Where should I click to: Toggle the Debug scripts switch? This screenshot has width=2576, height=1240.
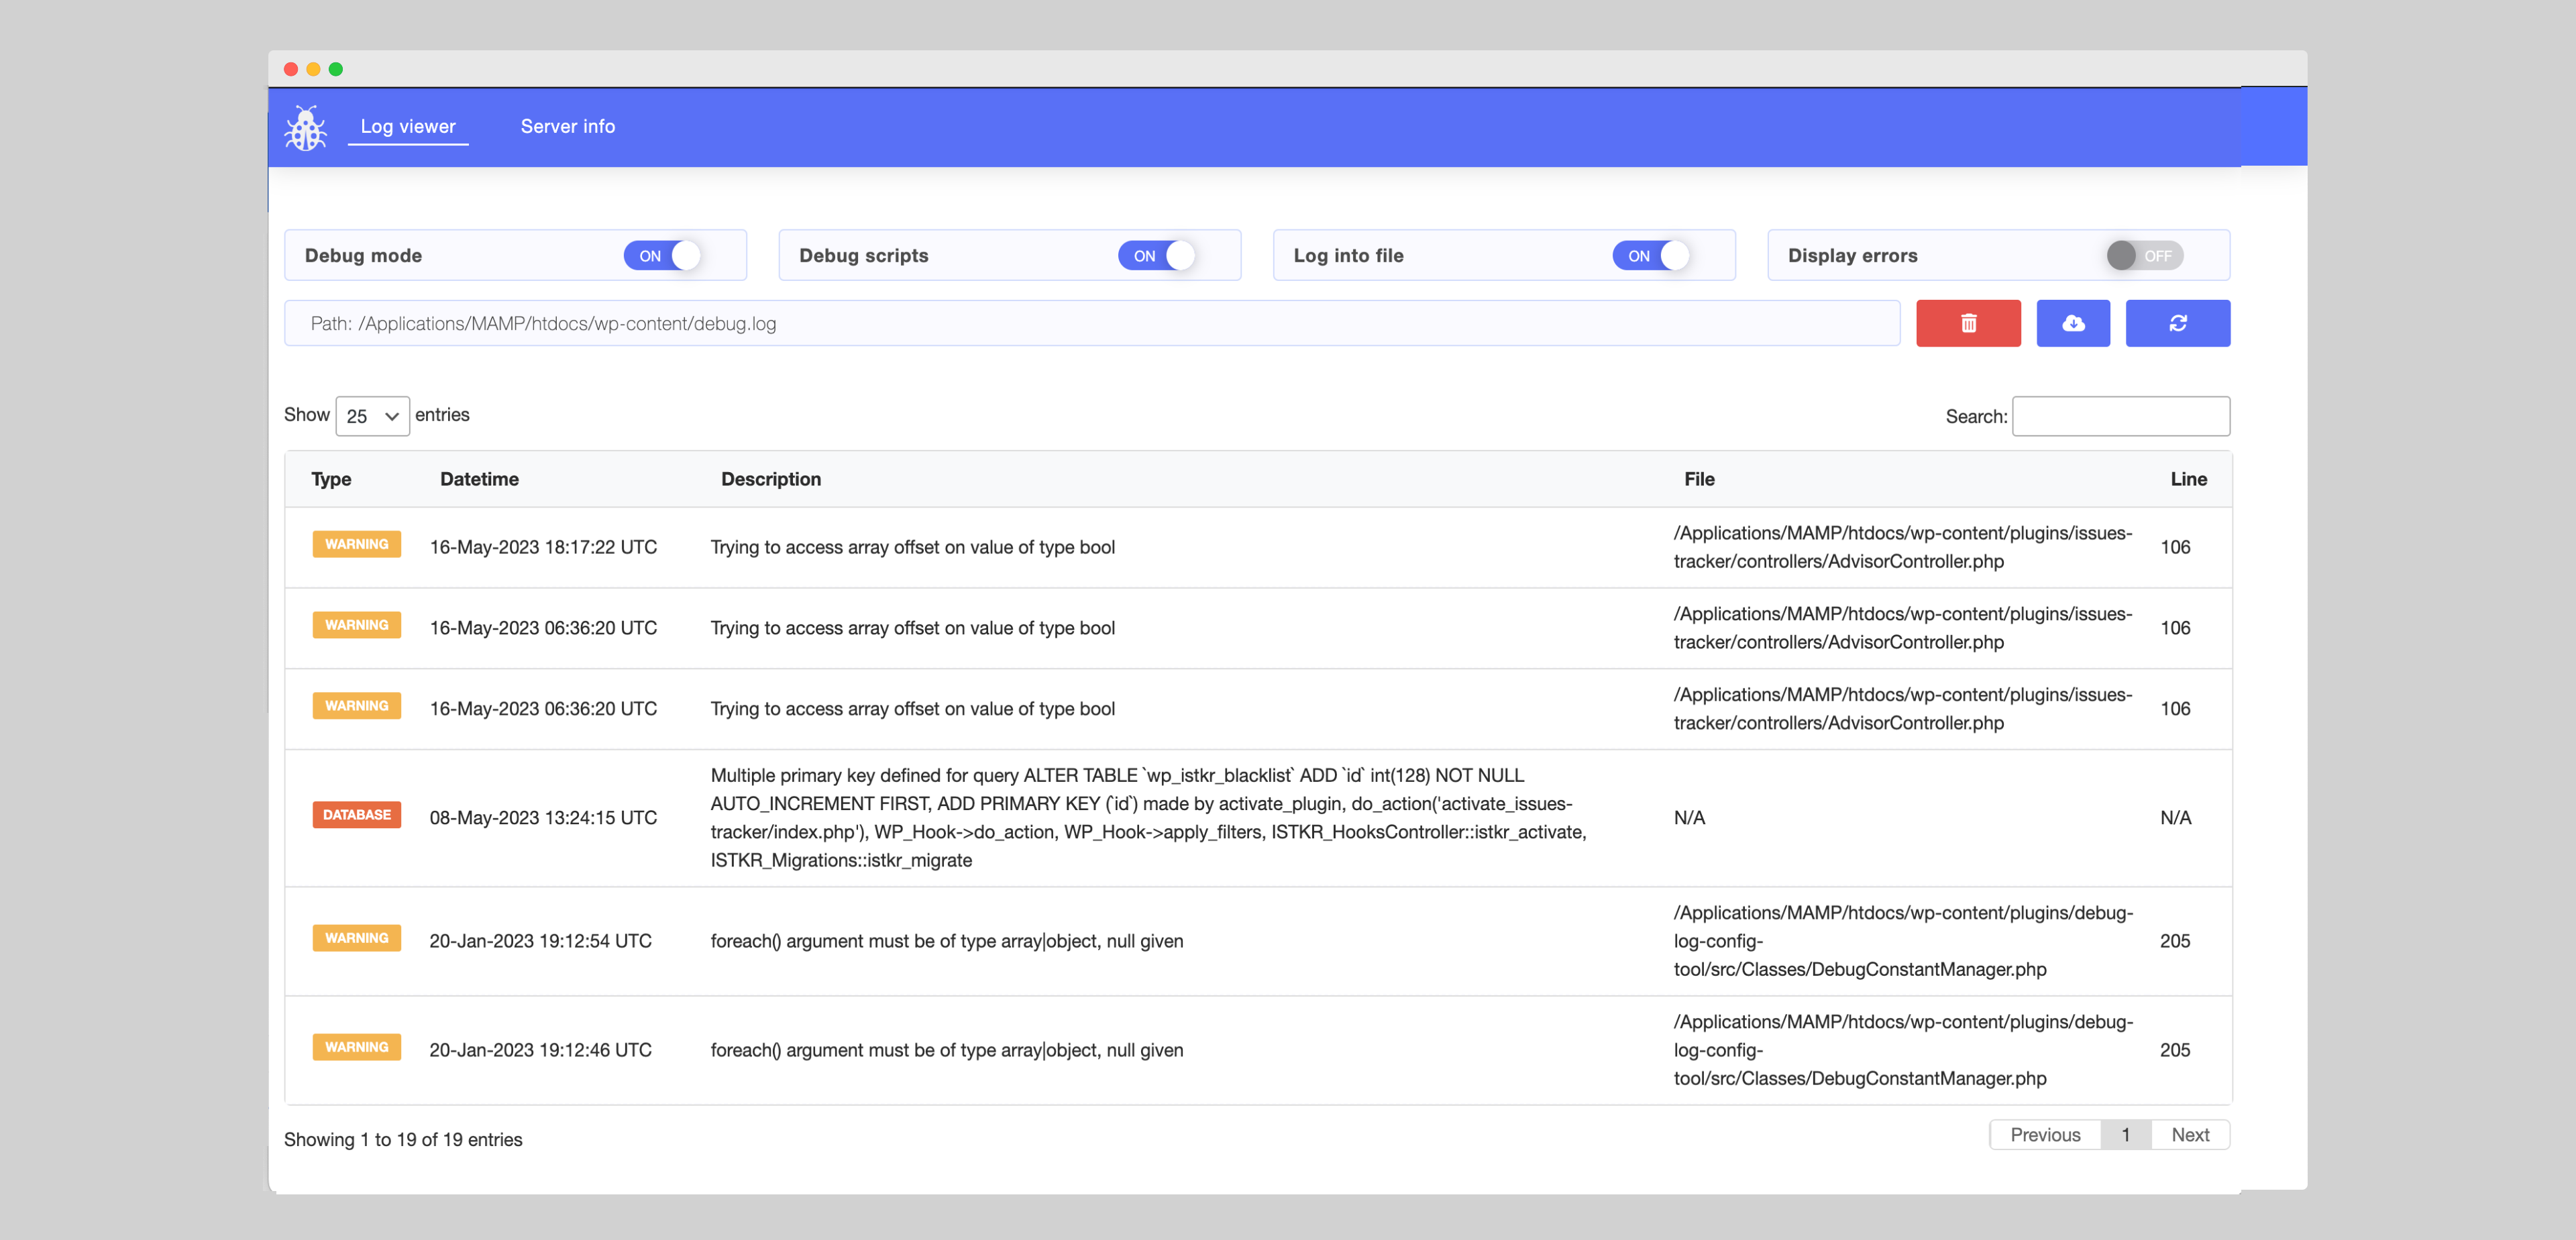pos(1156,256)
